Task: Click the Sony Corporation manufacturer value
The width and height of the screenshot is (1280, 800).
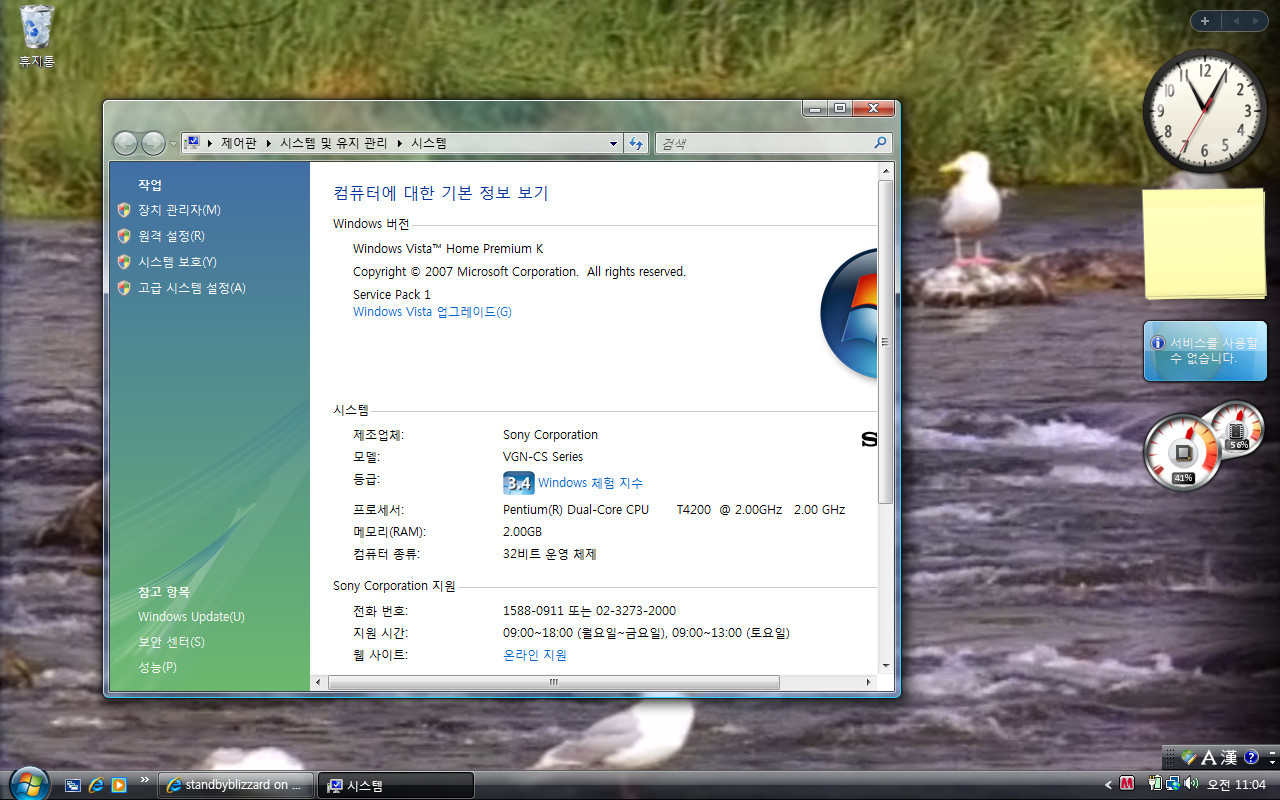Action: coord(550,435)
